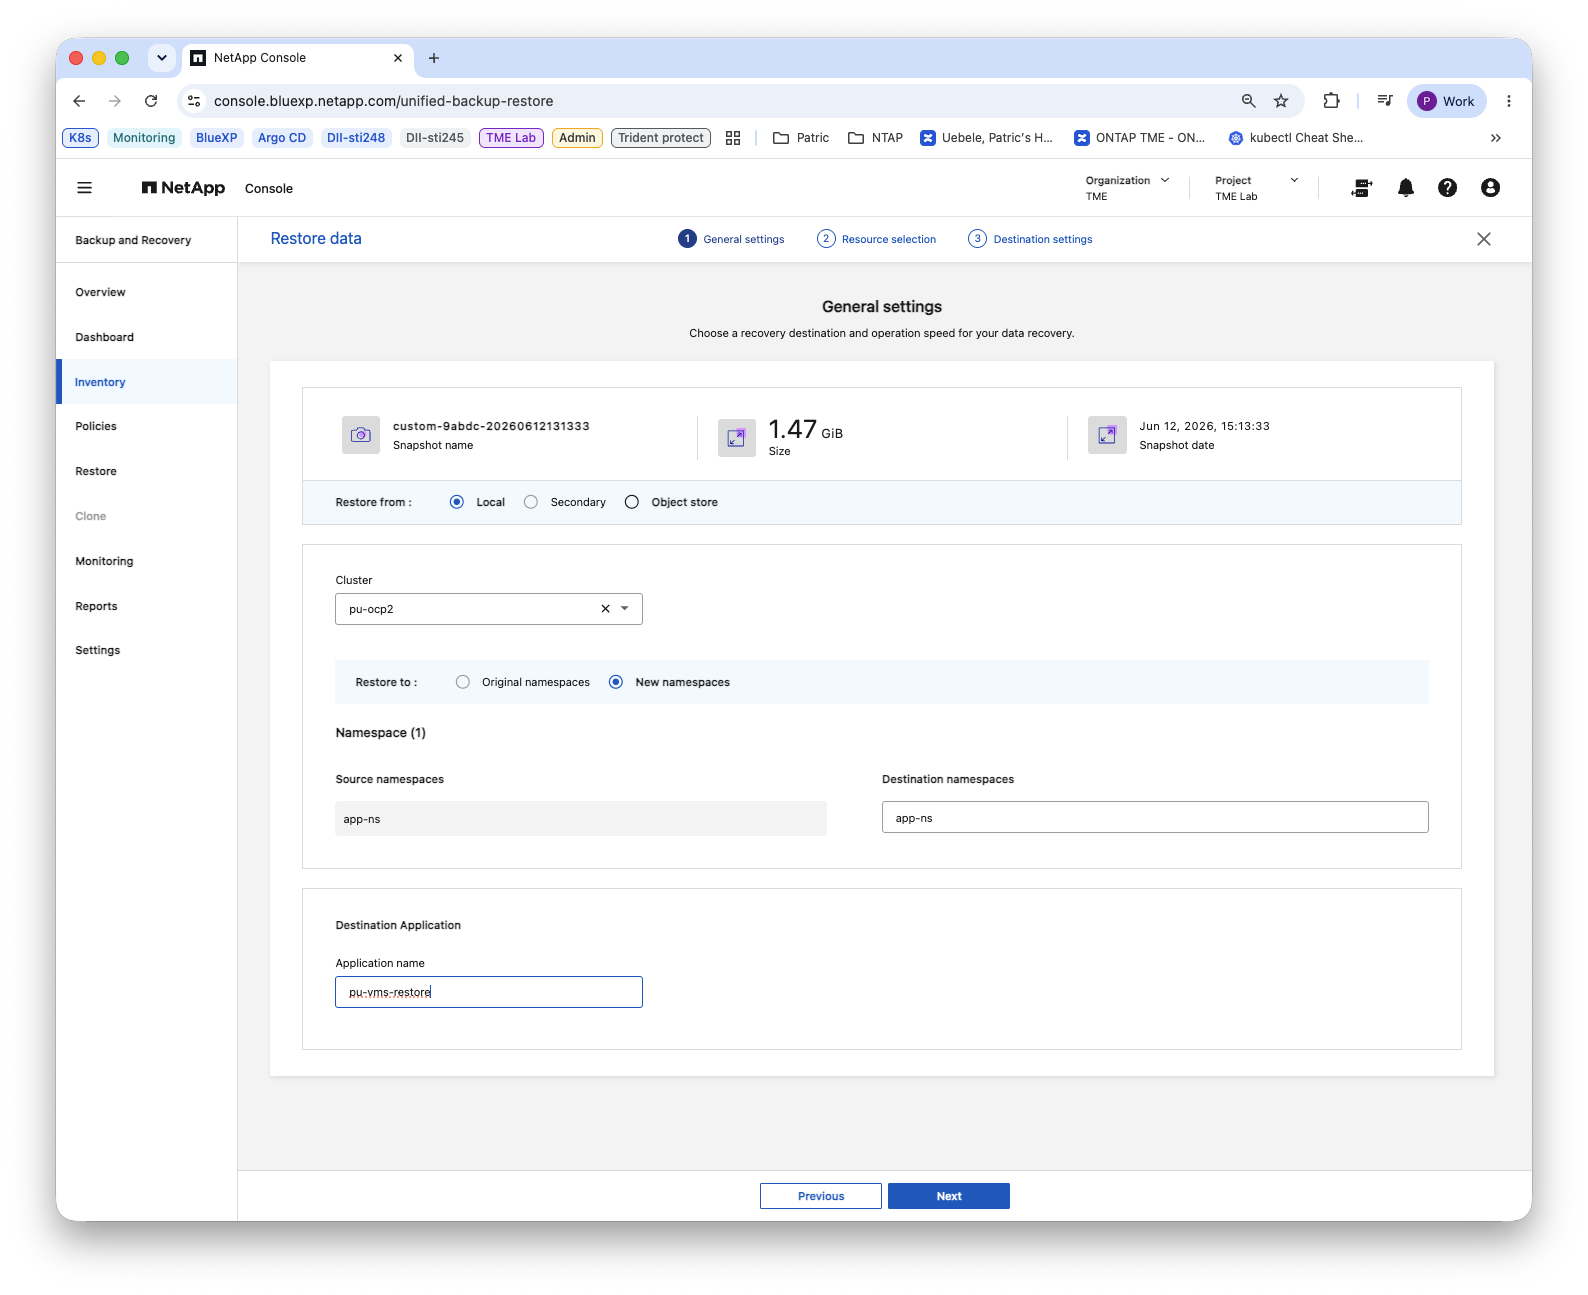Open the user account profile icon
The width and height of the screenshot is (1588, 1295).
pyautogui.click(x=1490, y=188)
